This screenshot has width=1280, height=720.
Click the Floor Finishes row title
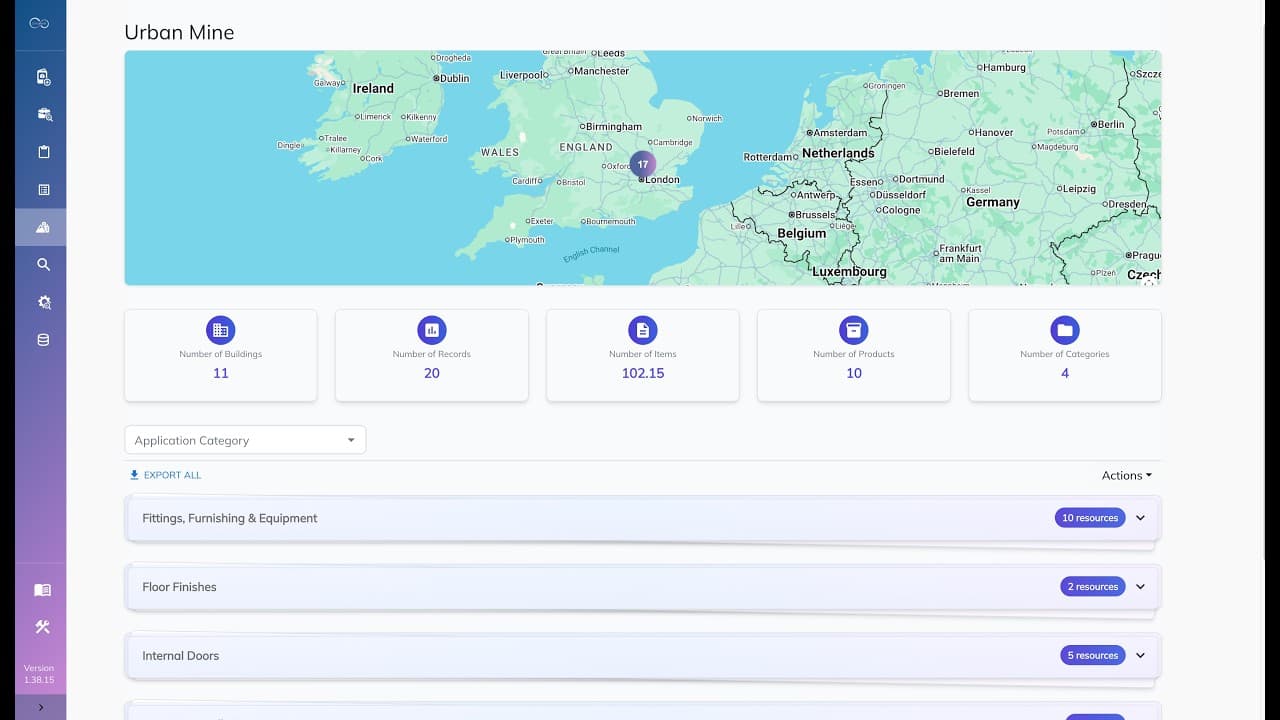(x=180, y=587)
